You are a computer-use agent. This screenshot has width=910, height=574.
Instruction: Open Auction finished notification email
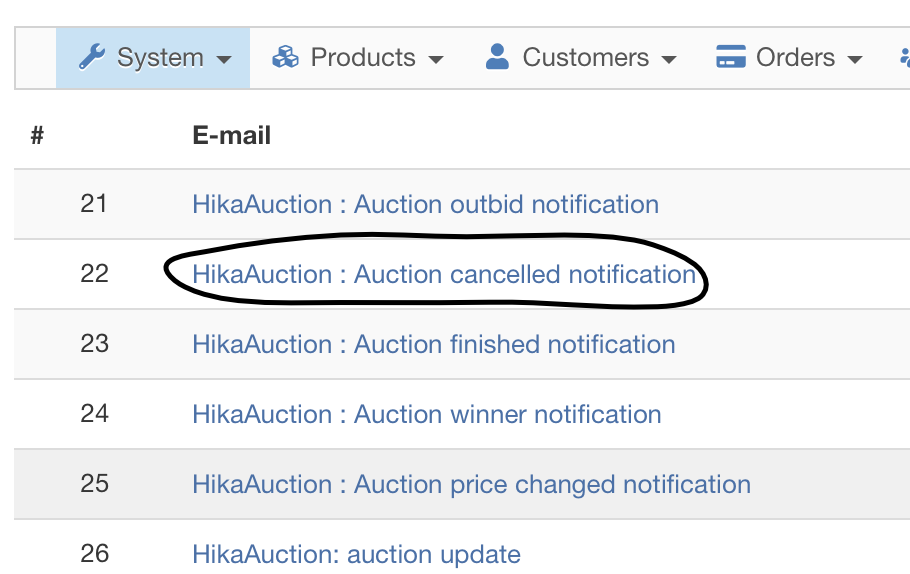pos(433,344)
